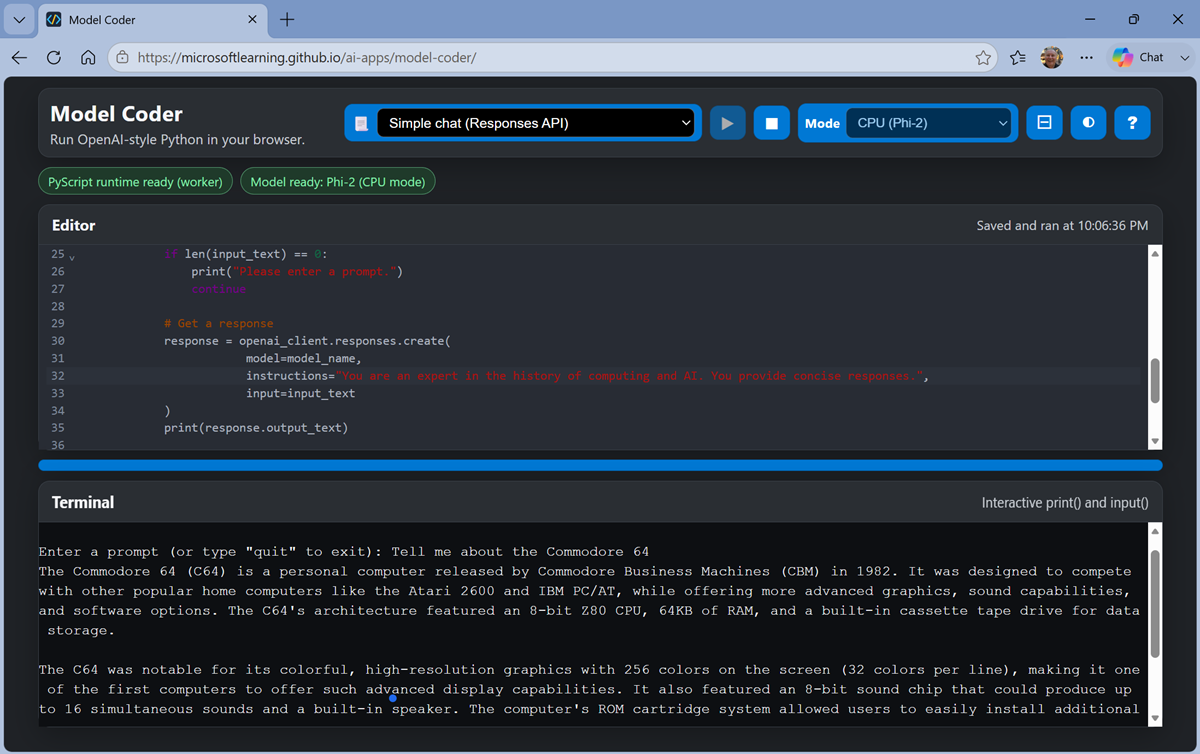This screenshot has height=754, width=1200.
Task: Click the editor scrollbar up arrow
Action: click(x=1155, y=253)
